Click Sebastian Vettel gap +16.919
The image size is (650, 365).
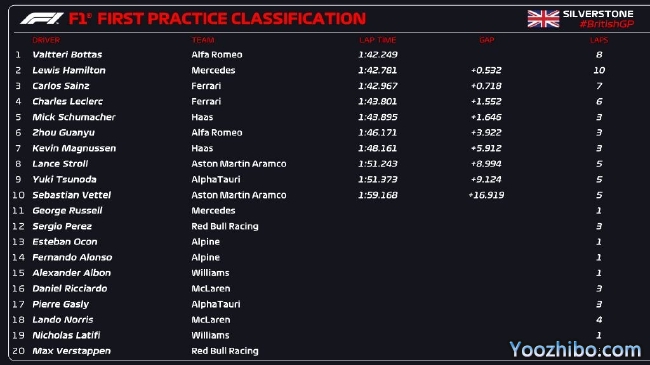(486, 195)
